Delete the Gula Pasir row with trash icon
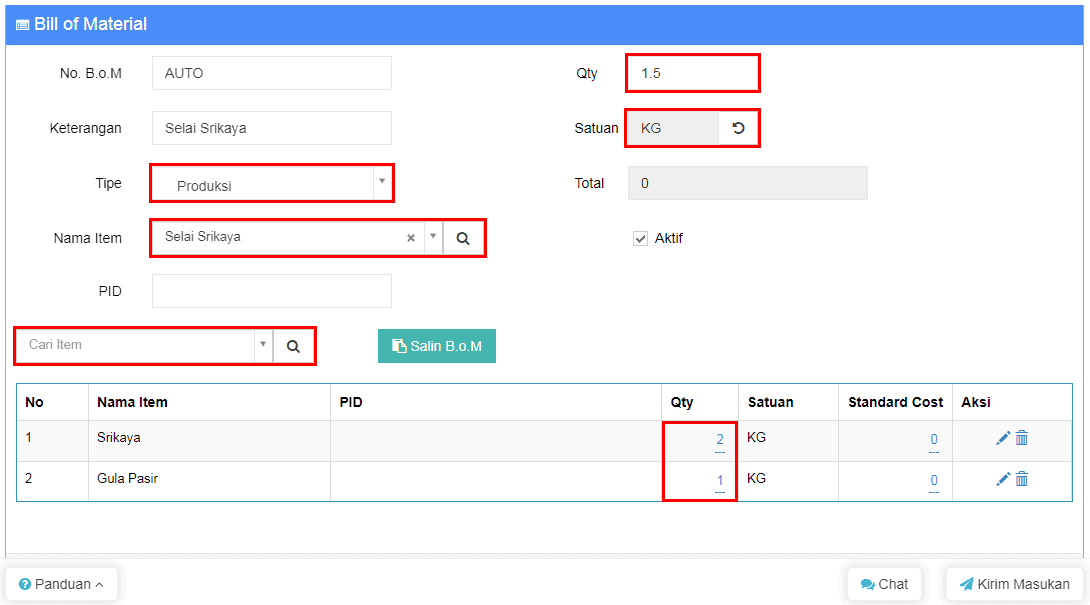1090x605 pixels. point(1022,479)
